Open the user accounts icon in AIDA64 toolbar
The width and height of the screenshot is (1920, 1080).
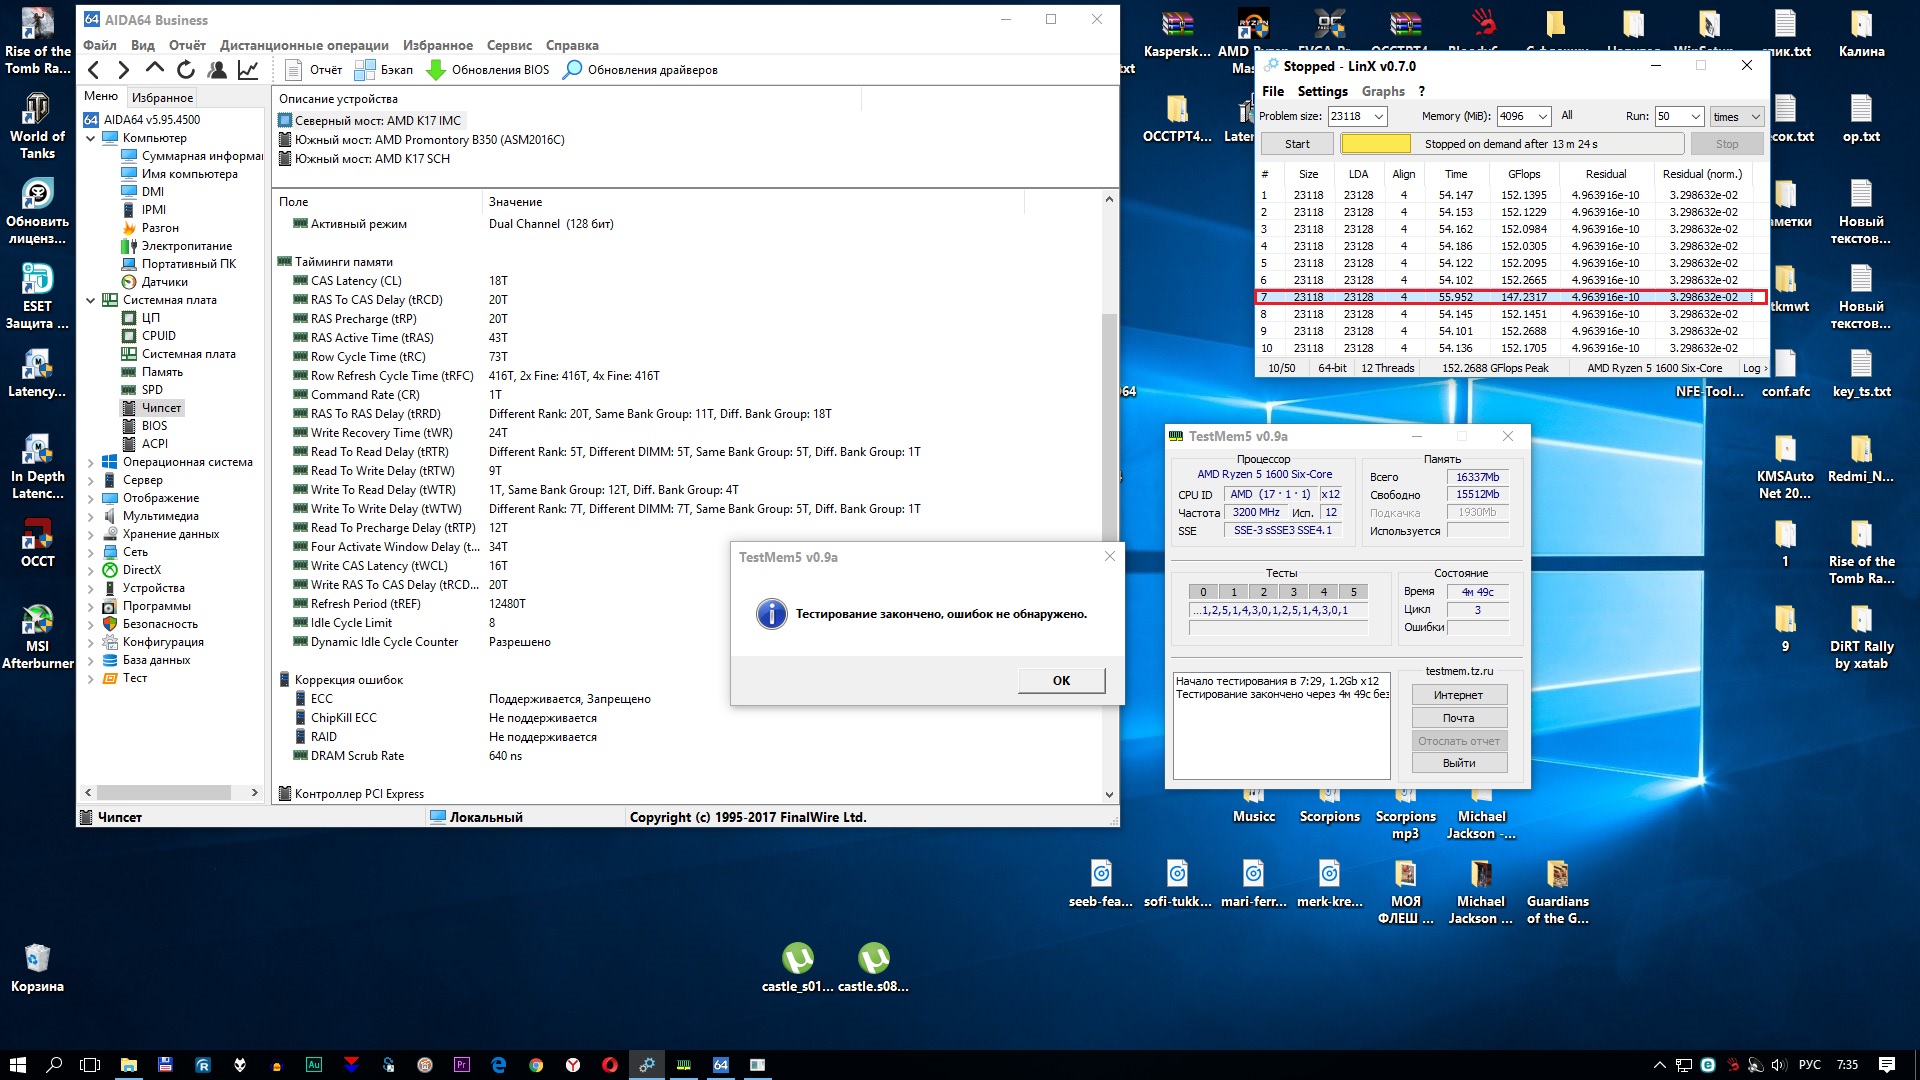(217, 70)
